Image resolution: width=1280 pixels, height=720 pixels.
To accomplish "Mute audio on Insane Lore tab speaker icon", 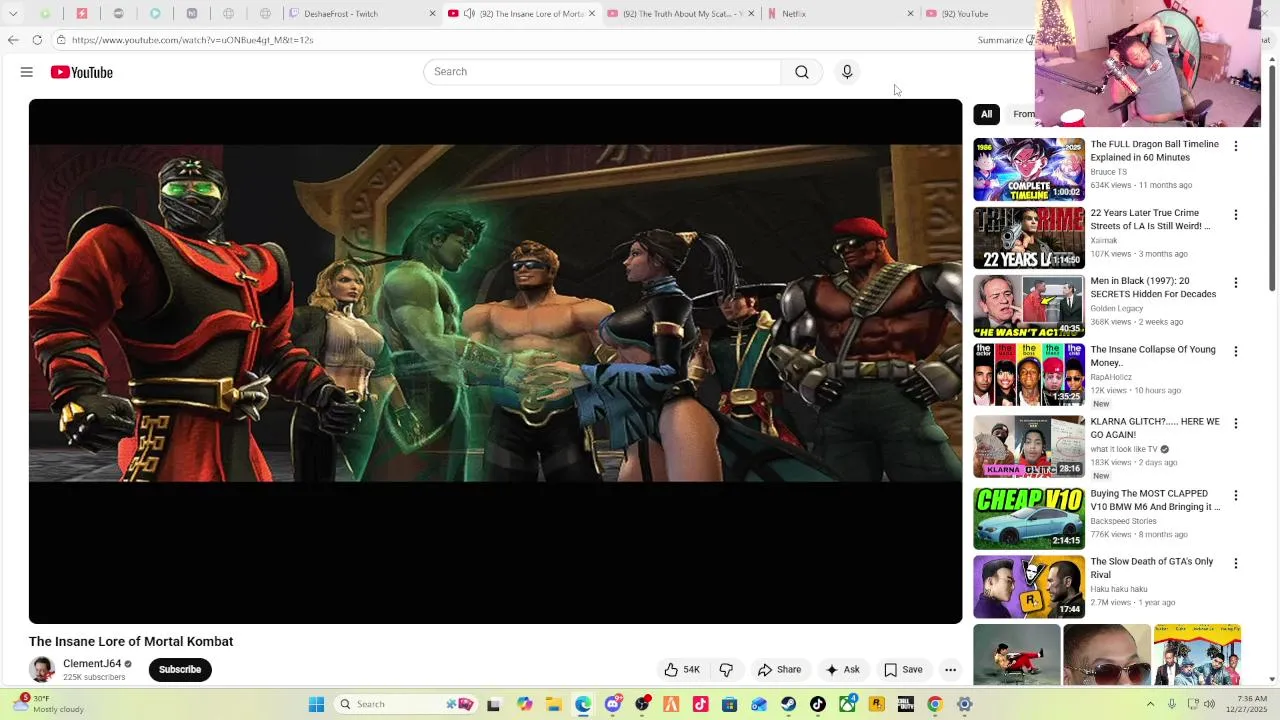I will pyautogui.click(x=469, y=14).
